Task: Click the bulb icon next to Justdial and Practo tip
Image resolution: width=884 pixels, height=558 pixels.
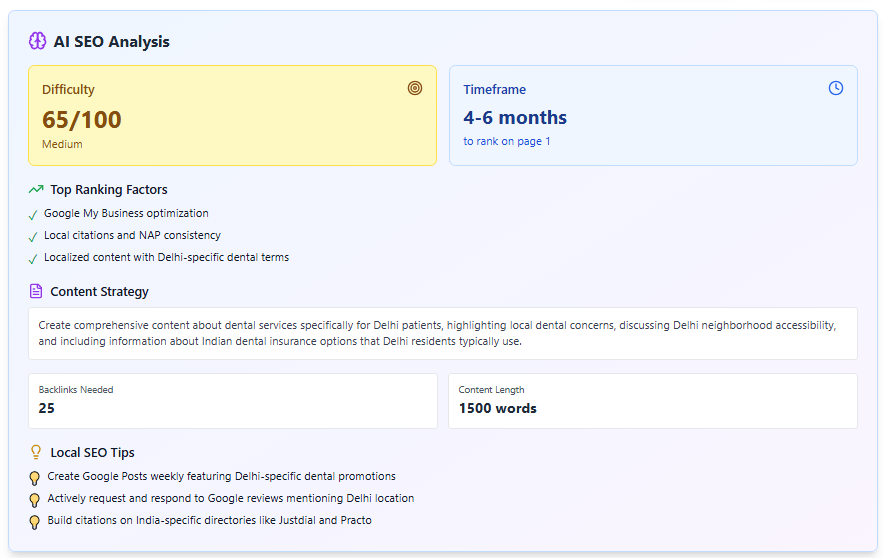Action: (x=34, y=522)
